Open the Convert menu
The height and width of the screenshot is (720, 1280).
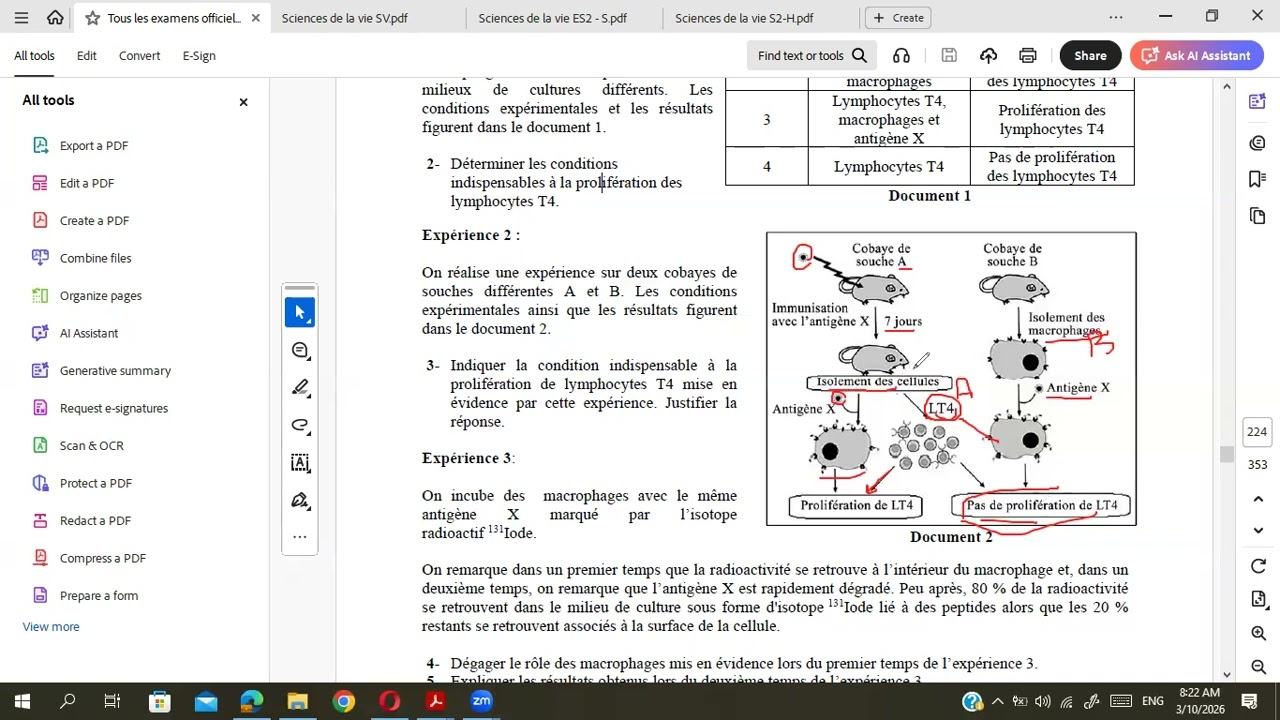pos(139,56)
